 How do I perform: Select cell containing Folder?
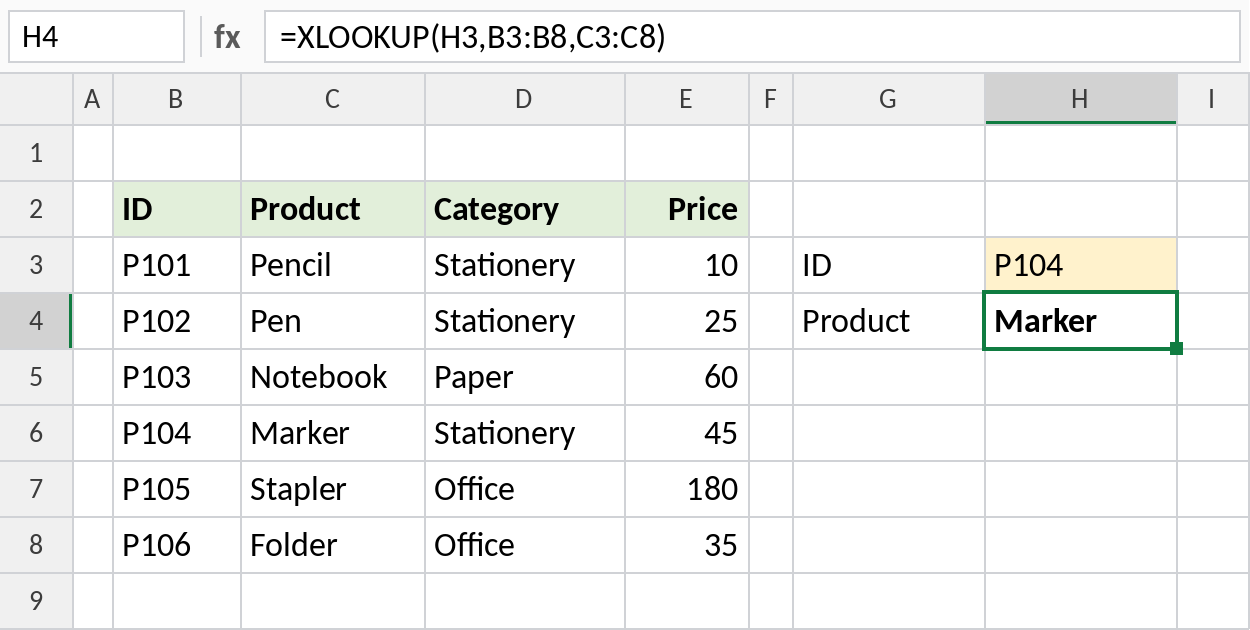coord(333,545)
